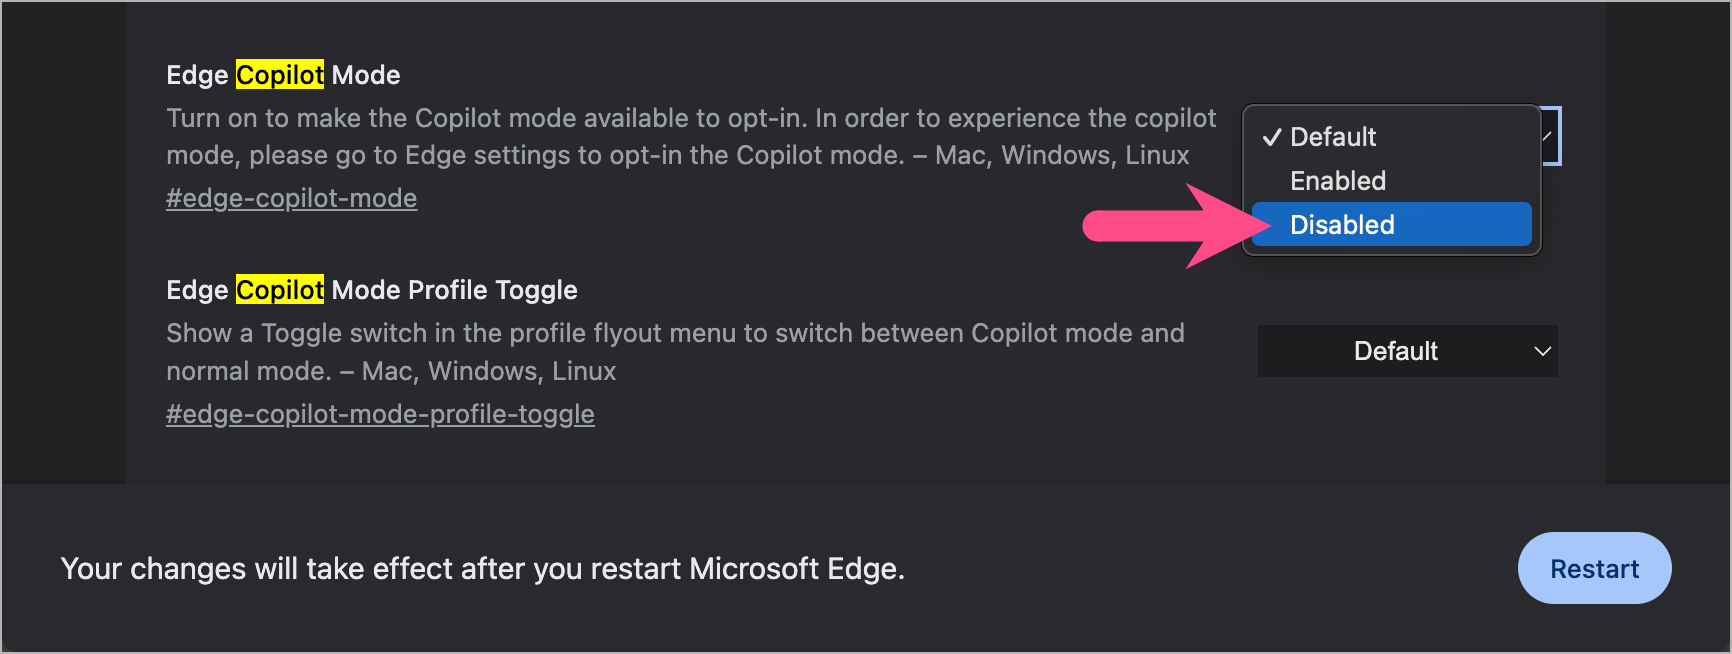Click the Edge Copilot Mode flag title
The height and width of the screenshot is (654, 1732).
click(x=283, y=75)
